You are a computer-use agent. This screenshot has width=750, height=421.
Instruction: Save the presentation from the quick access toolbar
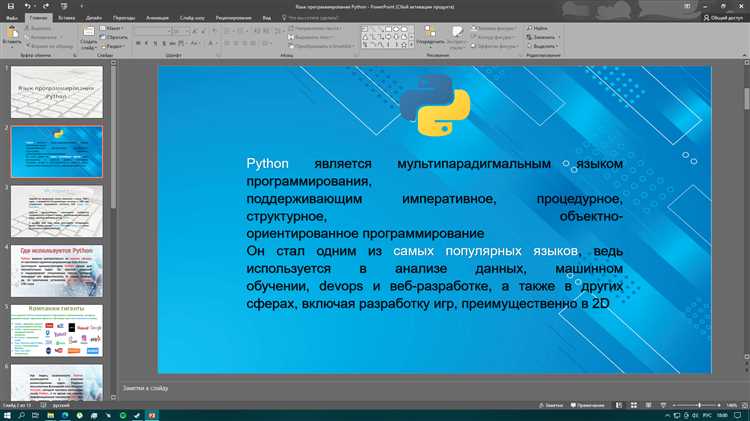coord(11,6)
